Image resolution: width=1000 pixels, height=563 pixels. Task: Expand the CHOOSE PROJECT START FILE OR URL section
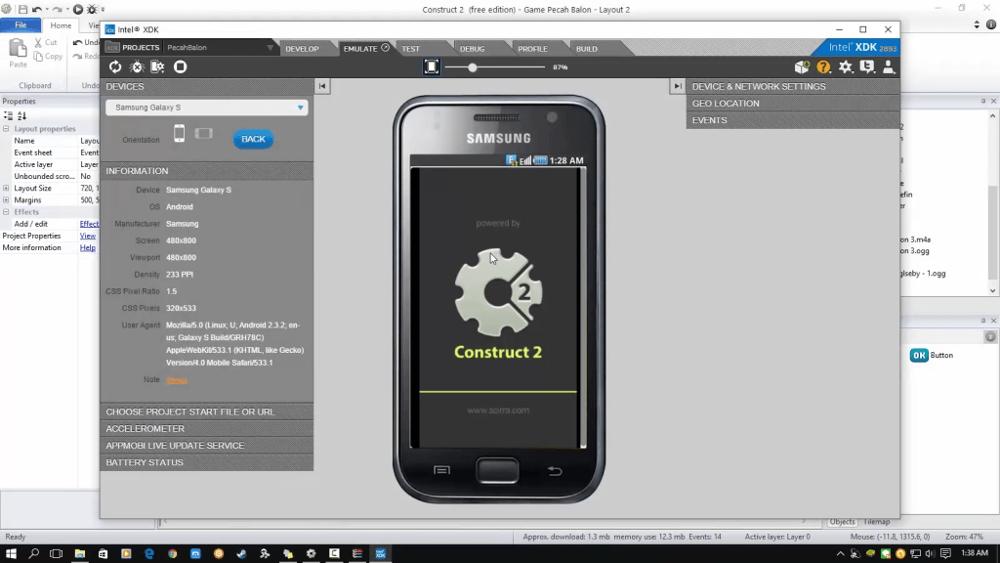pos(207,412)
